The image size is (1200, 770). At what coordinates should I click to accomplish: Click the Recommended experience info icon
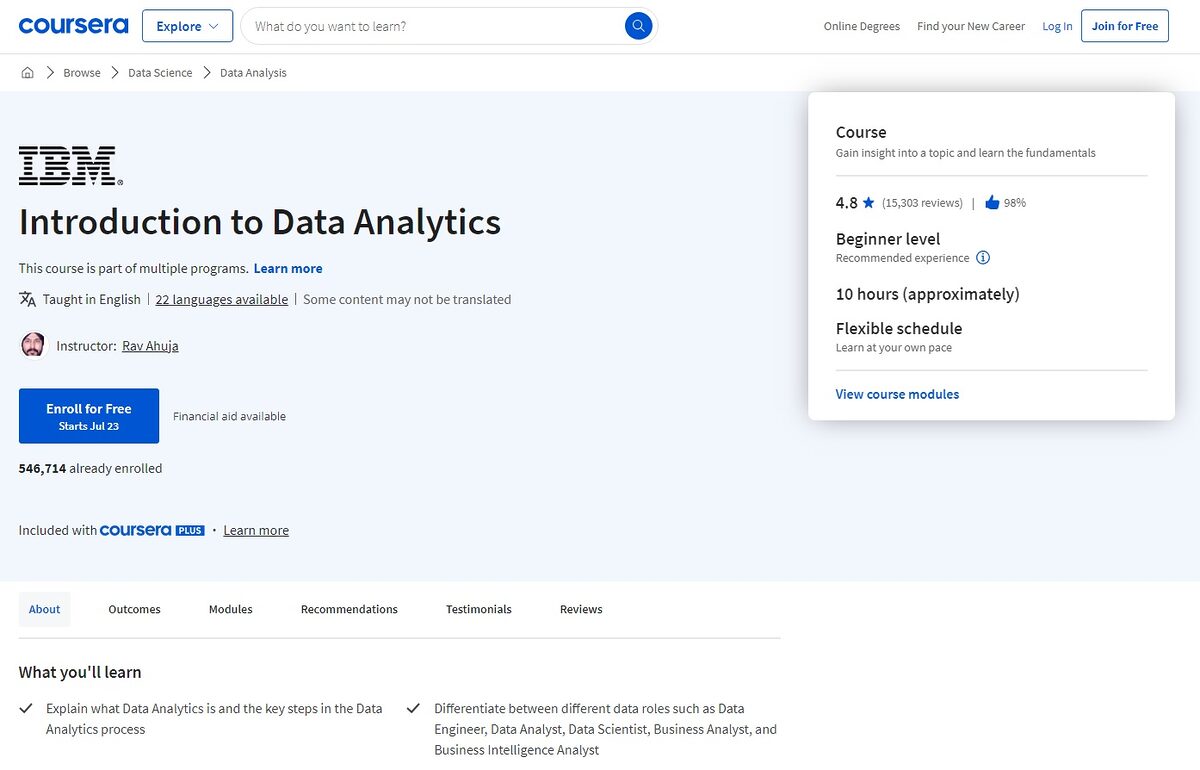983,258
